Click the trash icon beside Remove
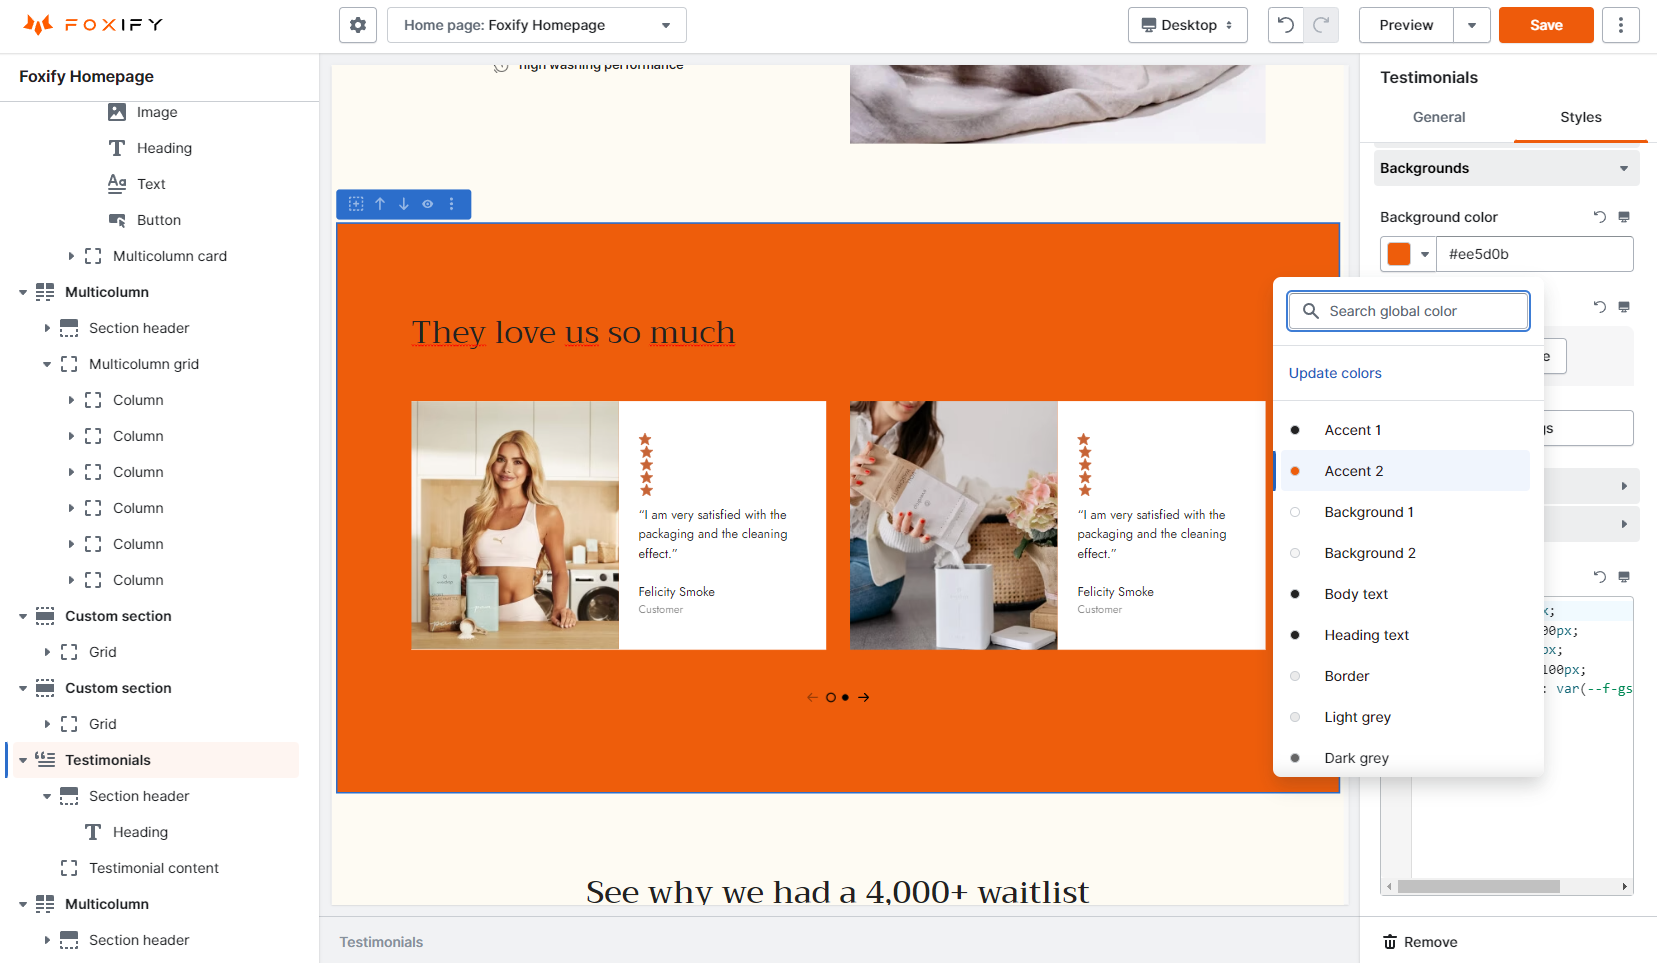This screenshot has width=1657, height=963. point(1390,942)
